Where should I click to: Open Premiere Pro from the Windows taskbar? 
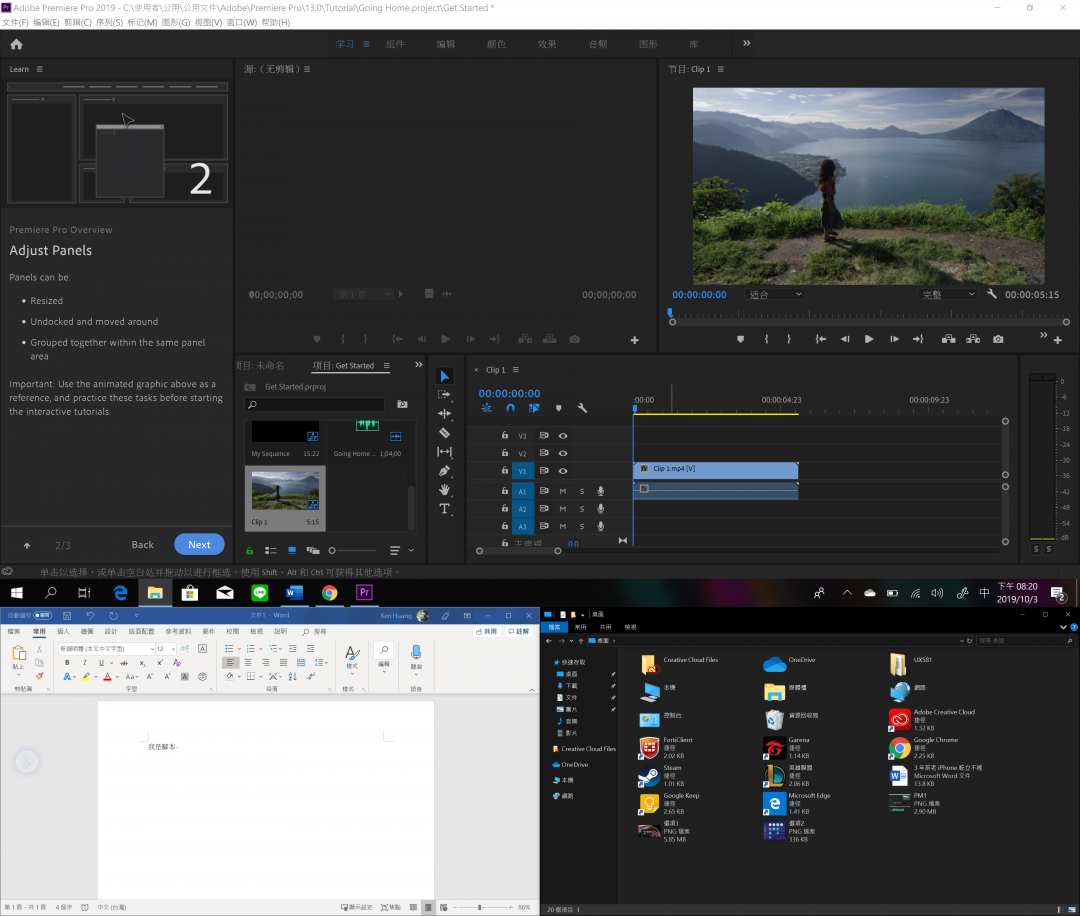(x=364, y=593)
